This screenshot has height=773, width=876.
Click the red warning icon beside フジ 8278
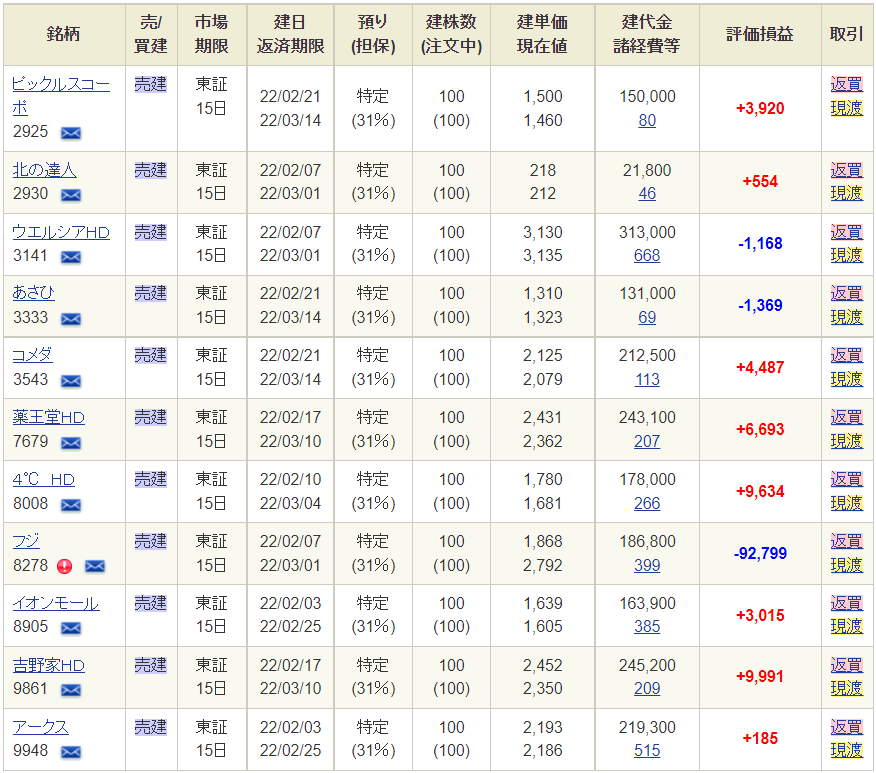66,566
